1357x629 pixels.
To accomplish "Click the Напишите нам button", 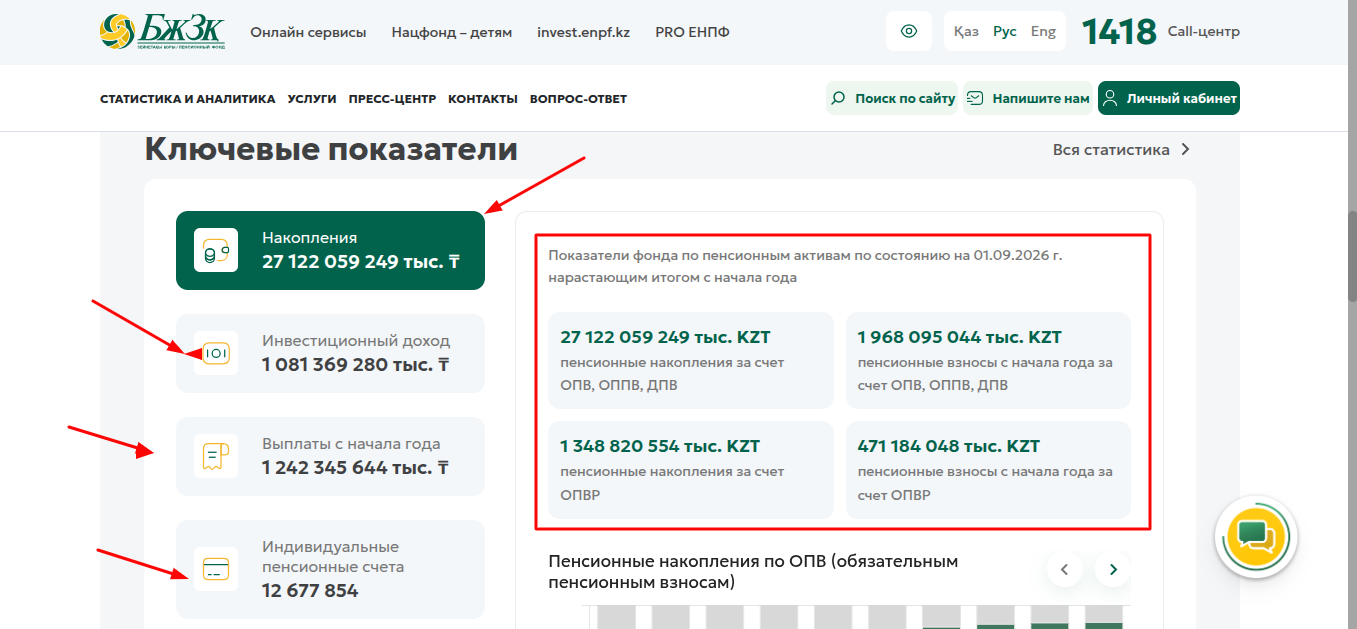I will pos(1028,98).
